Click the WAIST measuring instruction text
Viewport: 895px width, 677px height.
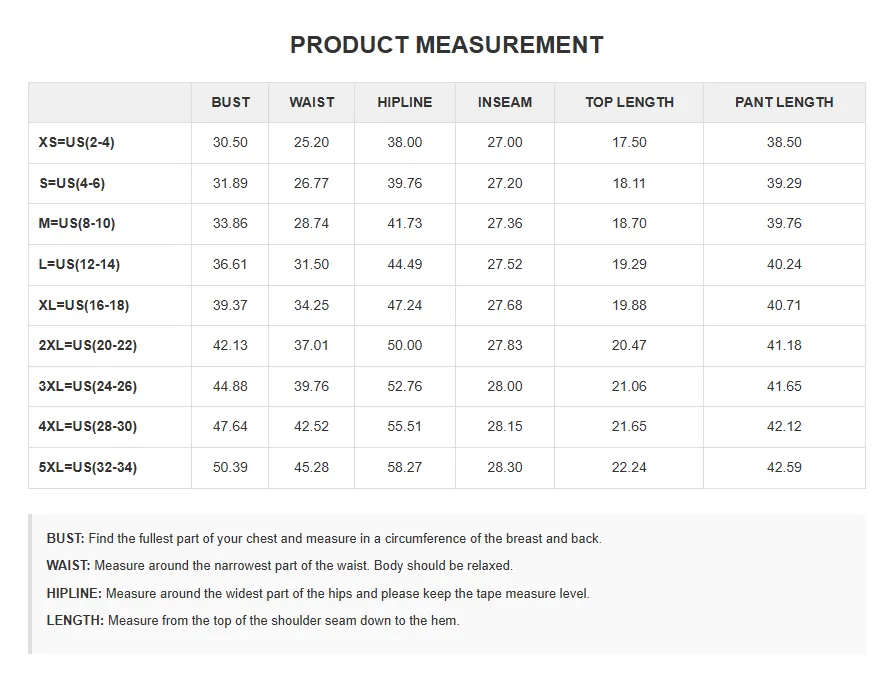coord(279,566)
